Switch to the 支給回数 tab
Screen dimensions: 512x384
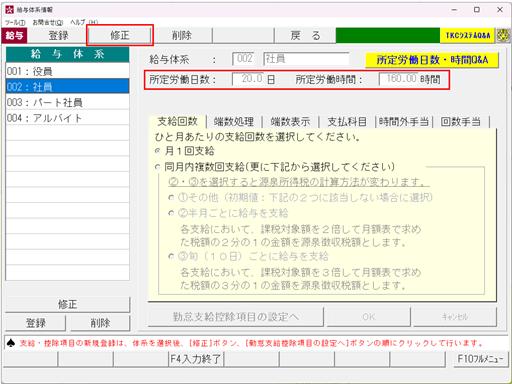coord(177,122)
